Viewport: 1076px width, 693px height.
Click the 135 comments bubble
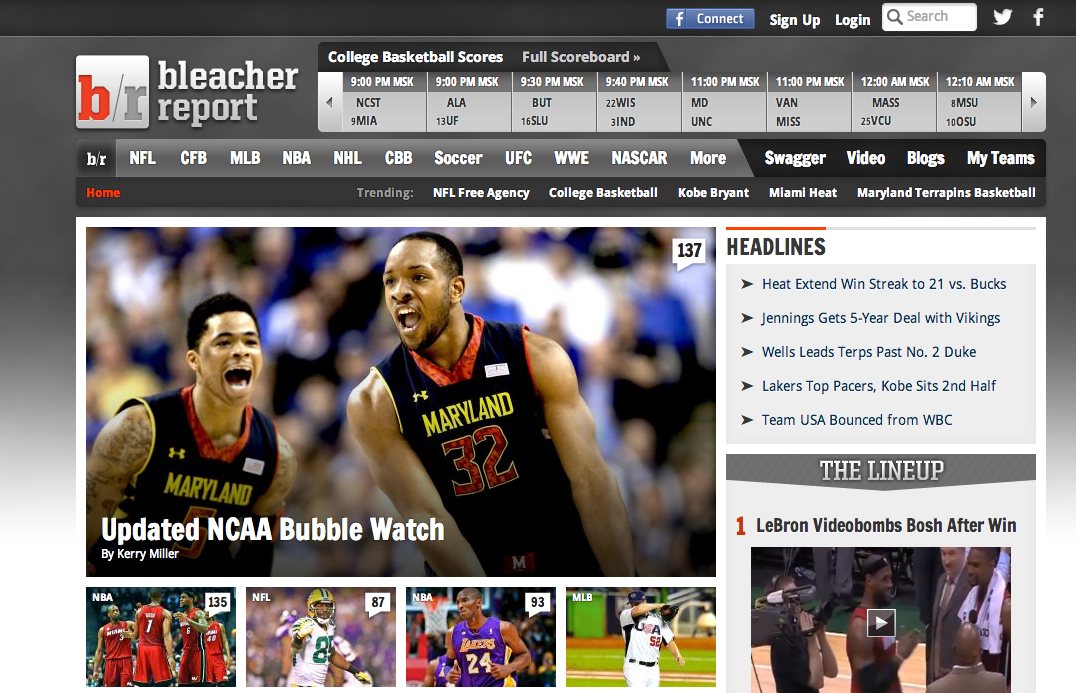tap(217, 603)
